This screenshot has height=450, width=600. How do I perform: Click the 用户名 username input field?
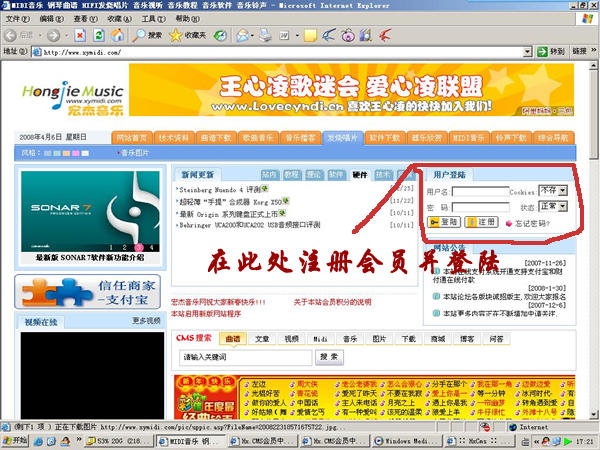click(x=481, y=191)
